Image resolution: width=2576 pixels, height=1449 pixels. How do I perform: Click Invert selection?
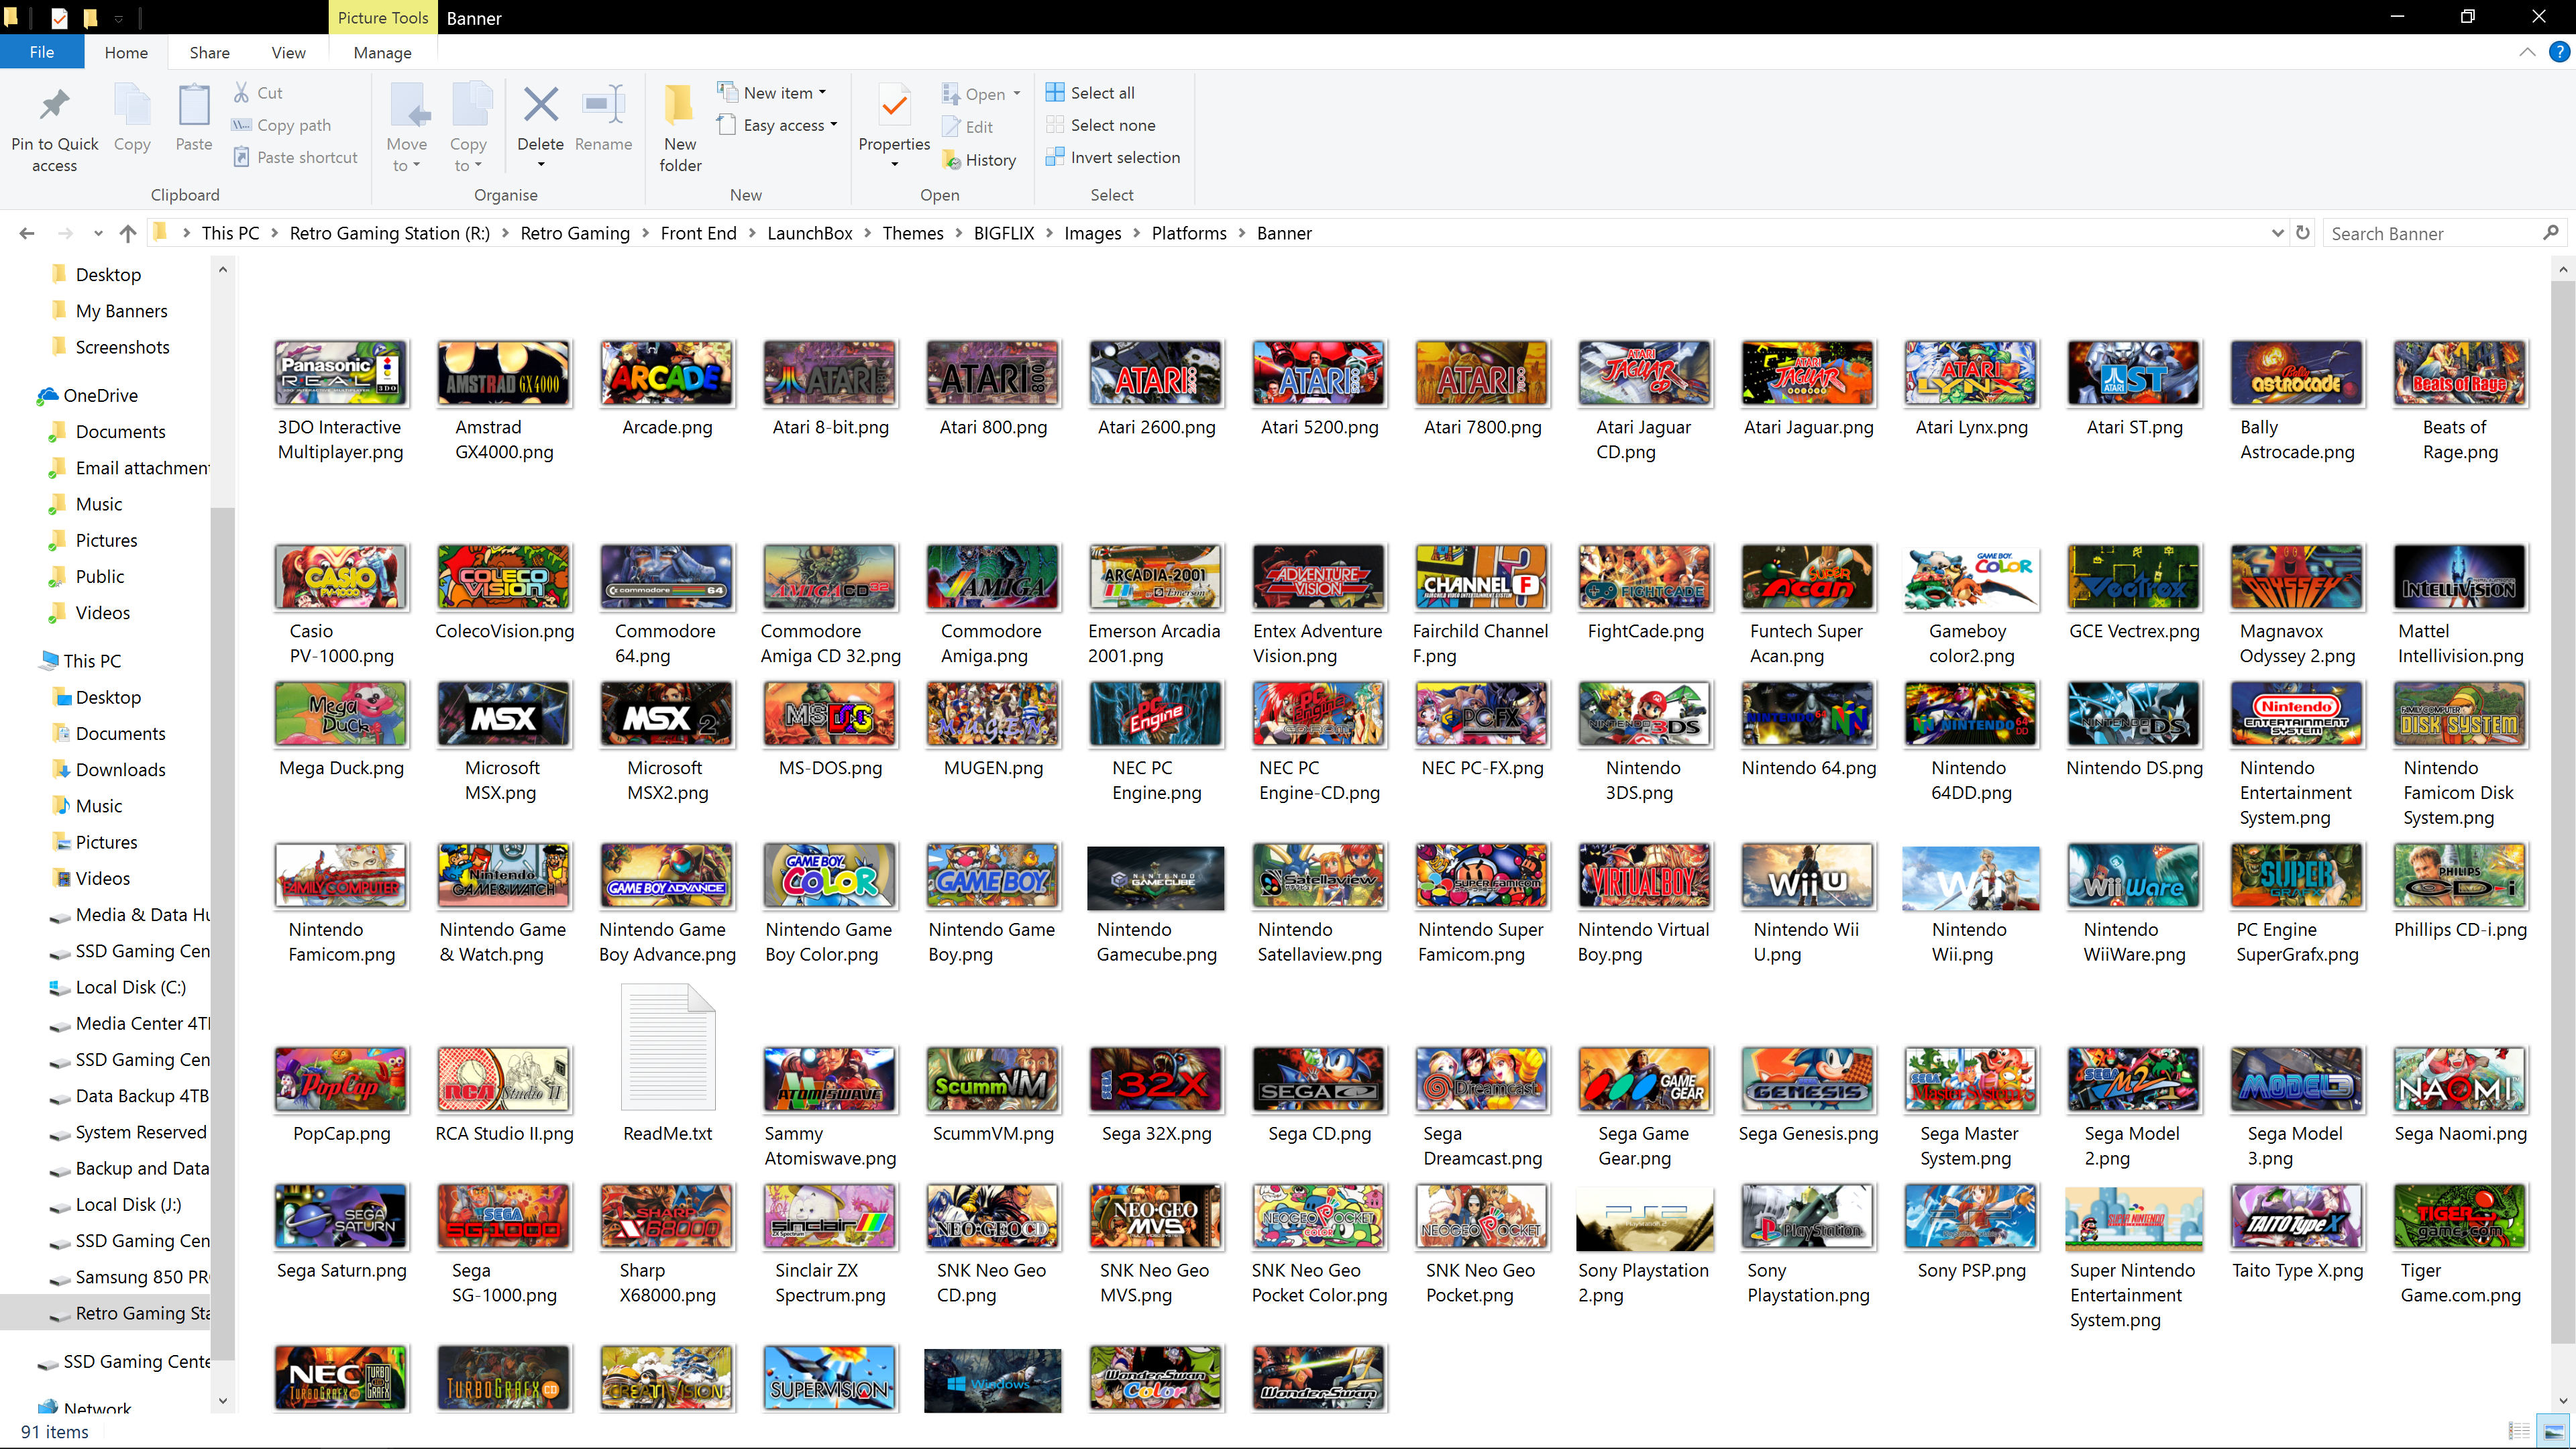click(1113, 157)
